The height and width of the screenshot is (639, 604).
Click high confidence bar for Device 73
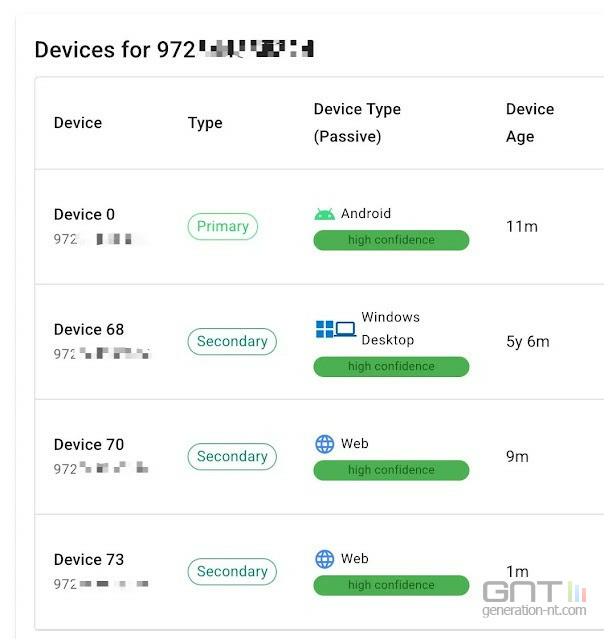click(x=391, y=585)
